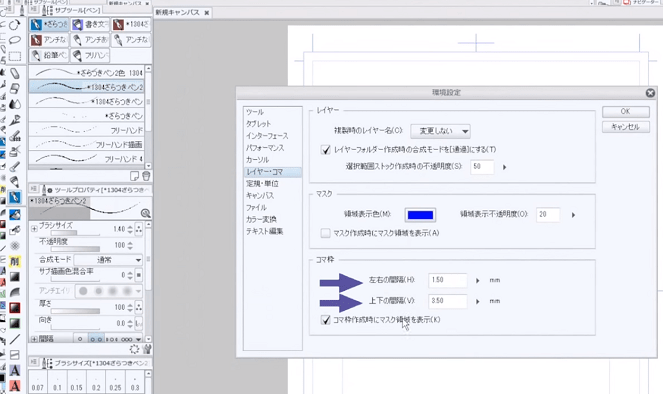Viewport: 663px width, 394px height.
Task: Open パフォーマンス category in preferences
Action: click(265, 148)
